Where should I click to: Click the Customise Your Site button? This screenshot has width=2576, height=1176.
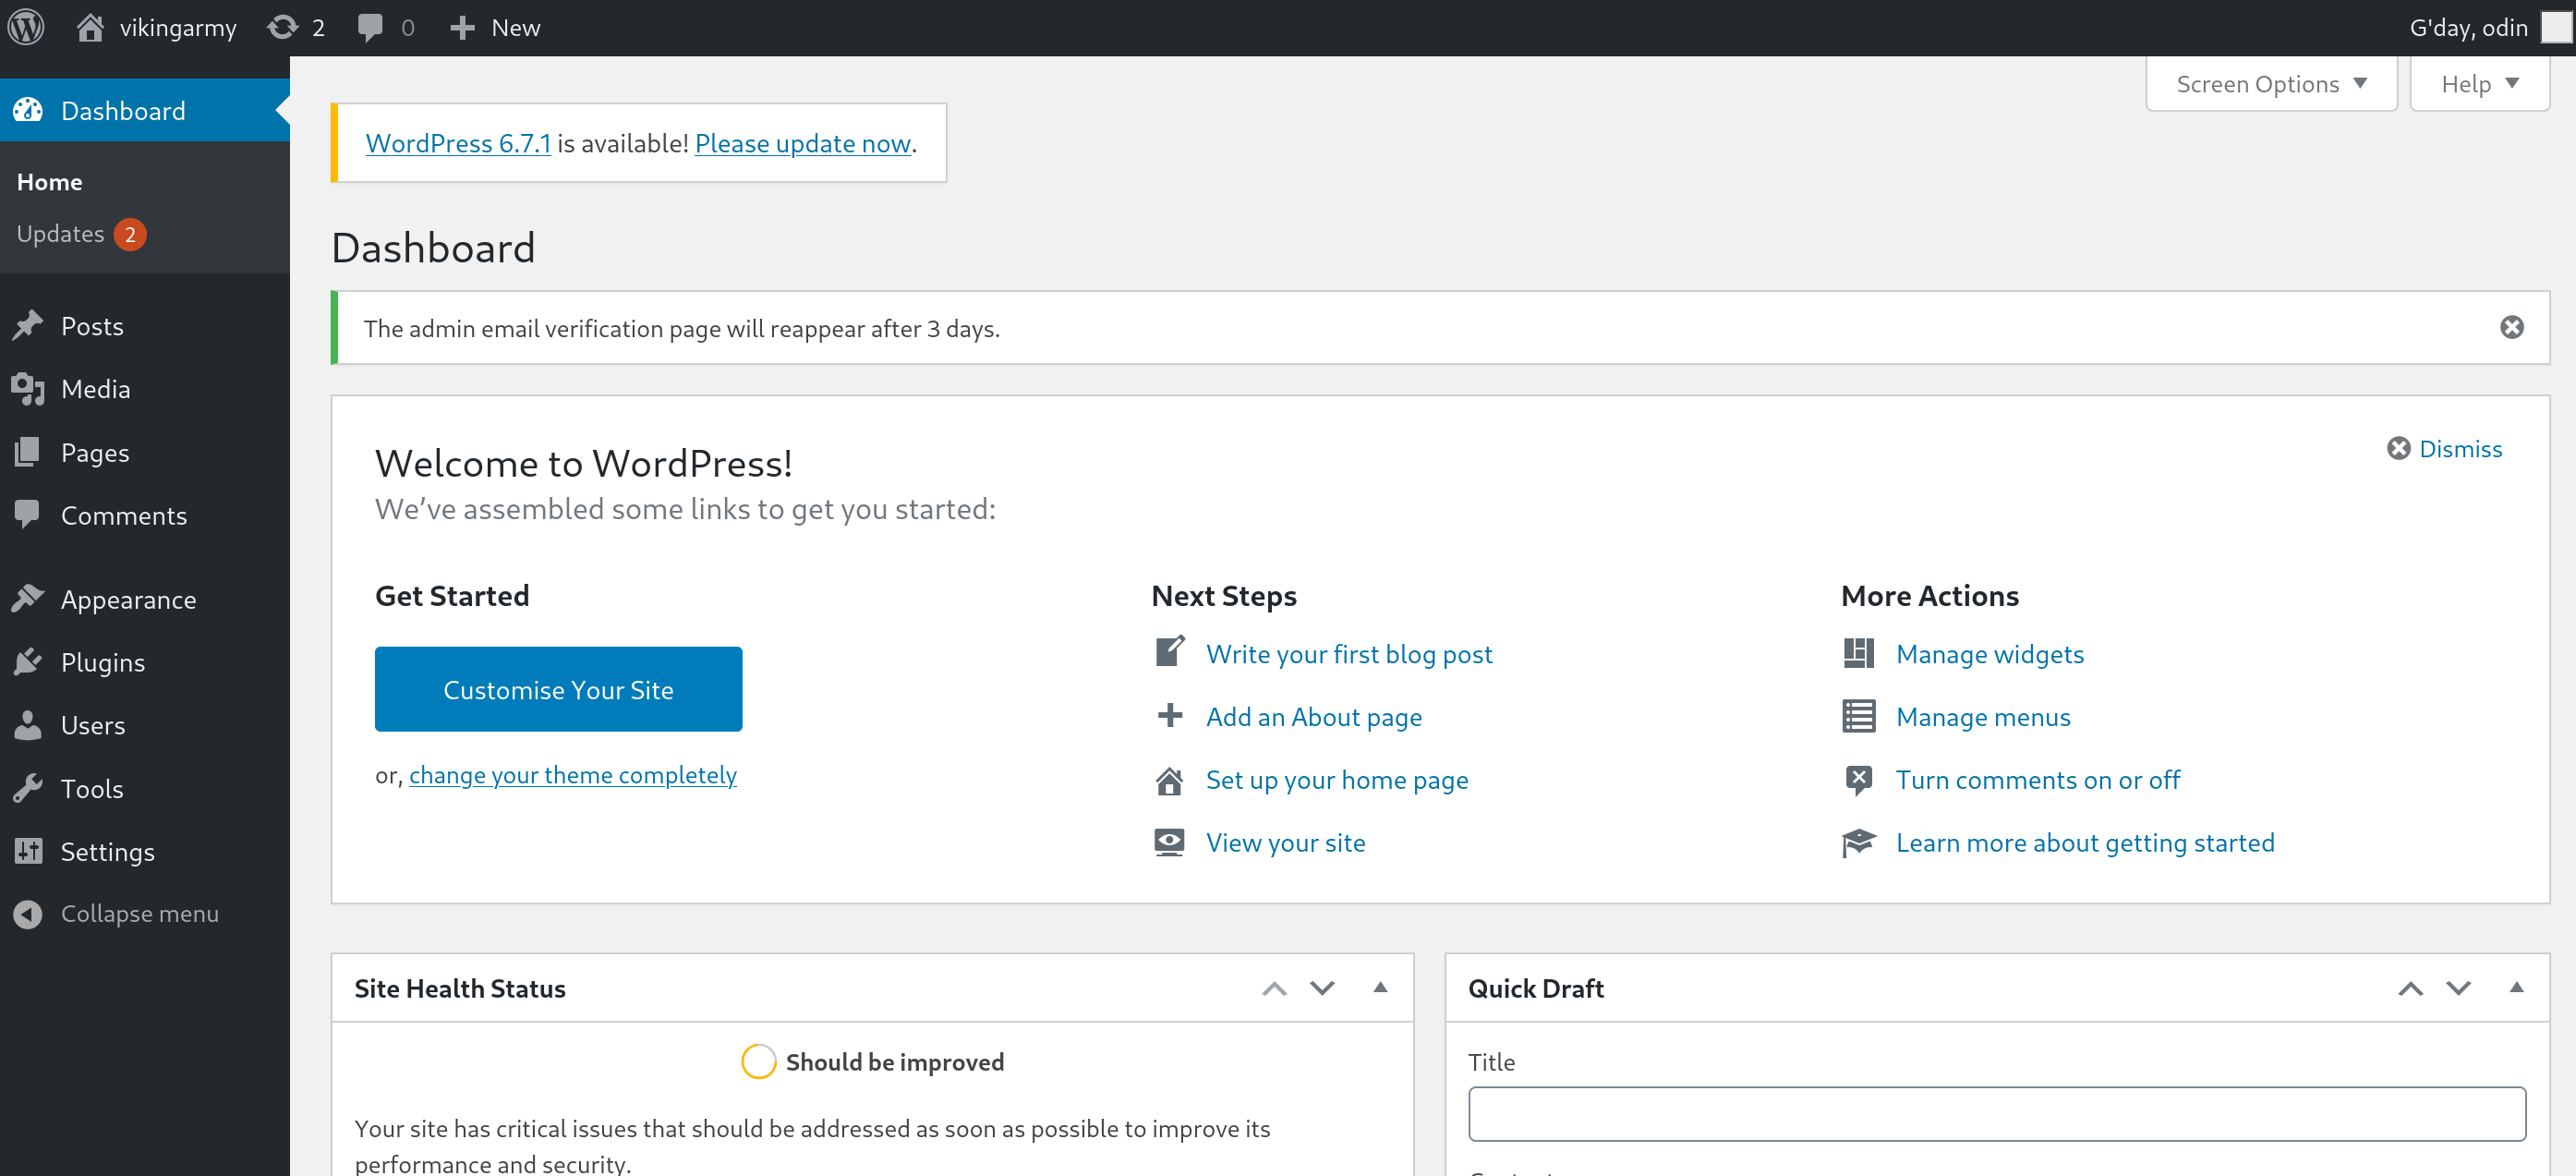558,689
